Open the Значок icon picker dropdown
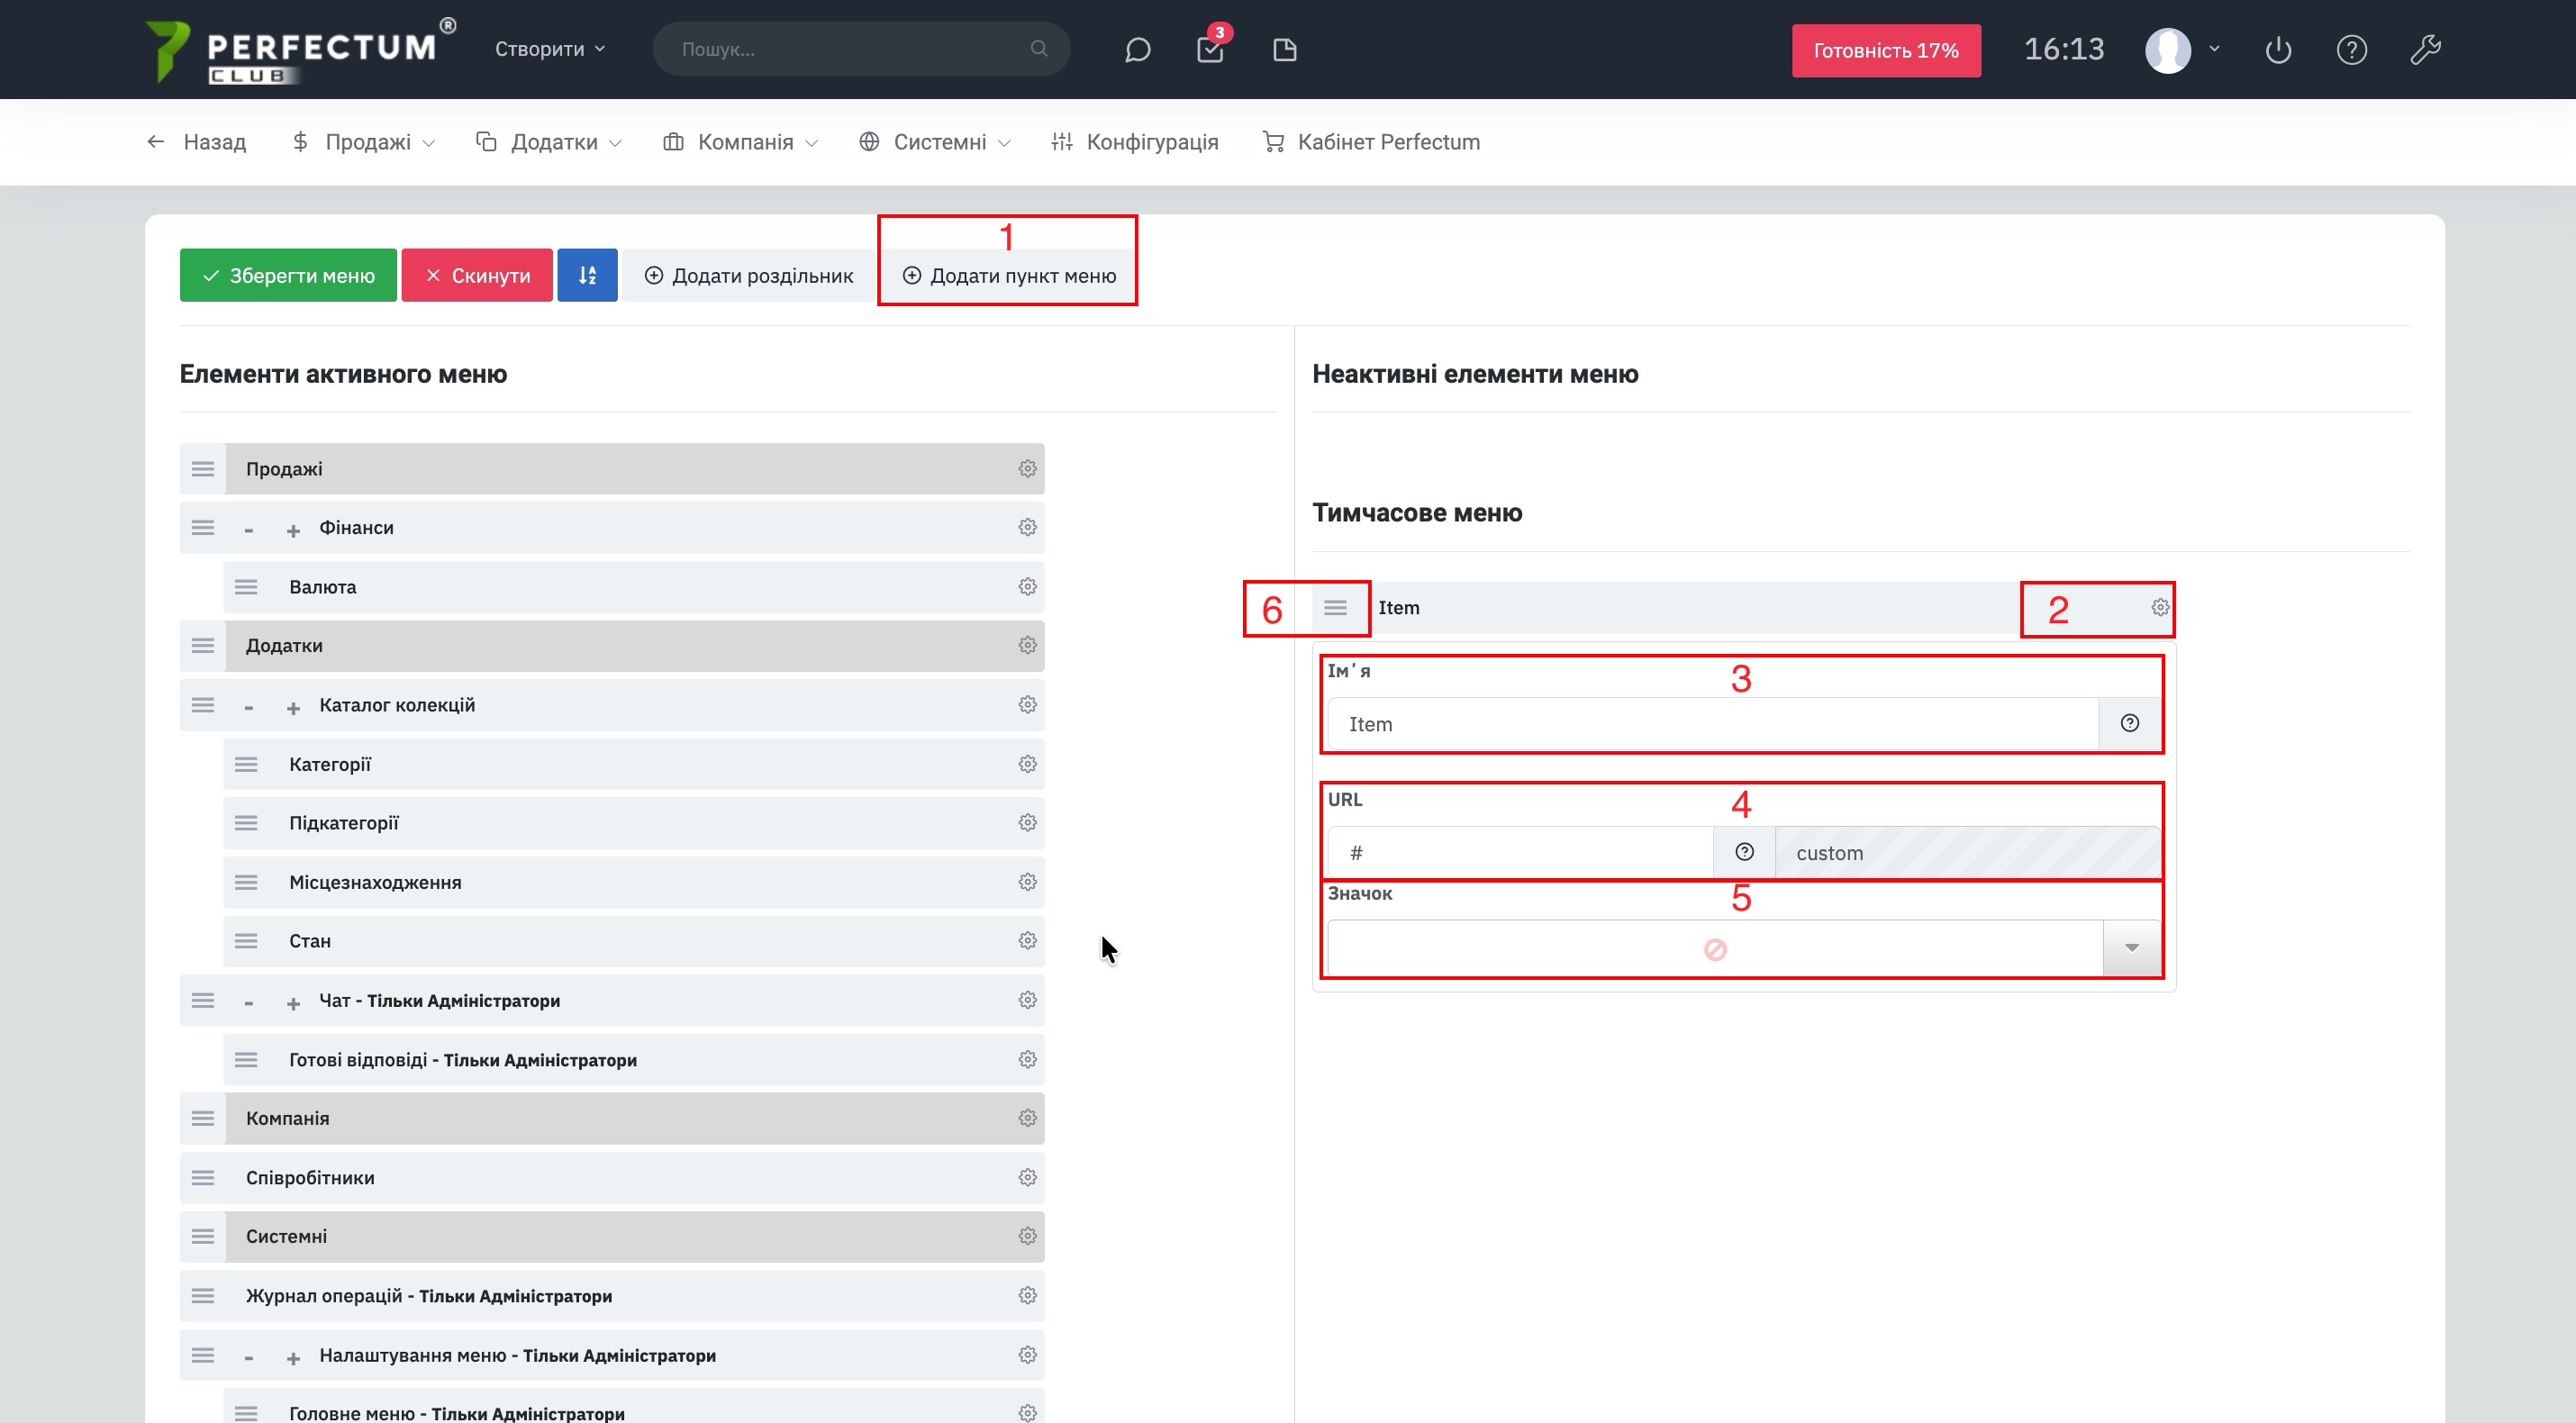Viewport: 2576px width, 1423px height. click(2131, 948)
